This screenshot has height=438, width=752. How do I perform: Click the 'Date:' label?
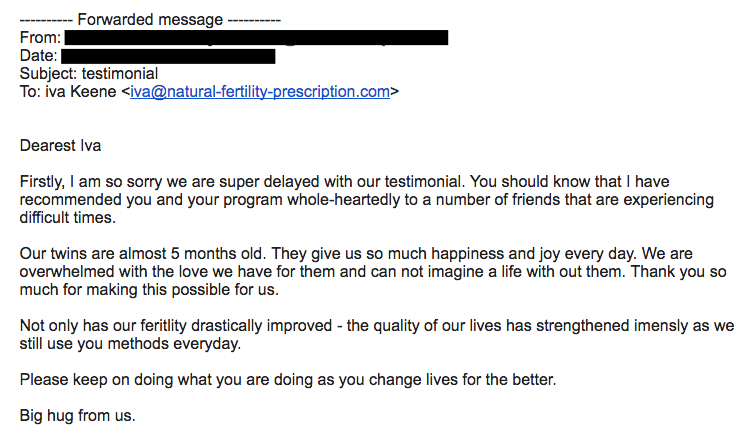(x=38, y=56)
